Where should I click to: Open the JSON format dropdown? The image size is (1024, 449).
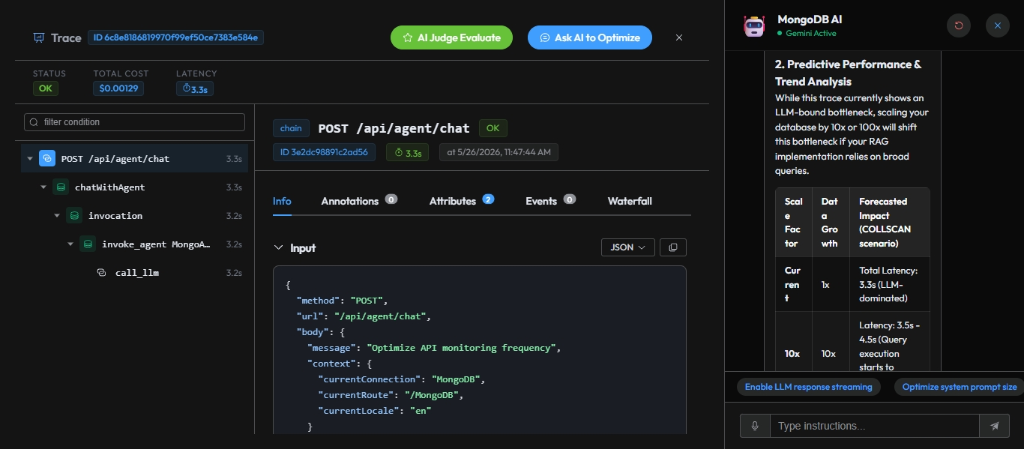[628, 247]
